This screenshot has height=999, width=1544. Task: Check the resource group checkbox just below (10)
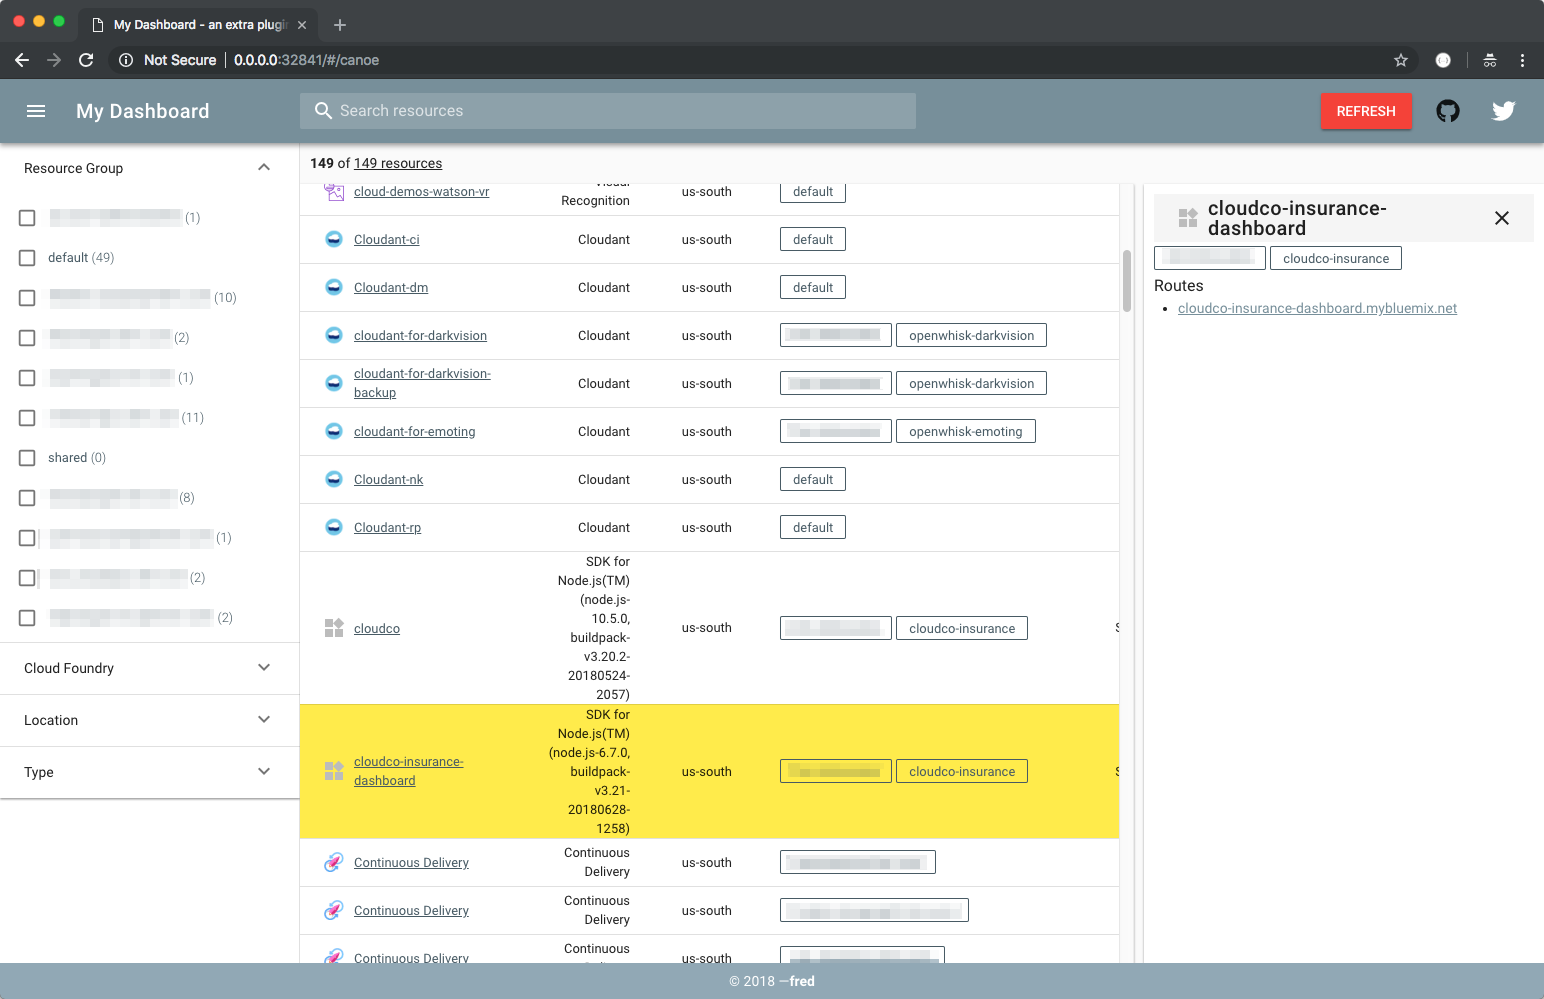pyautogui.click(x=27, y=338)
